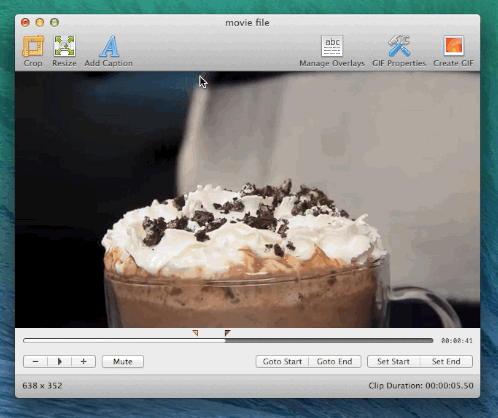The image size is (498, 418).
Task: Step forward with the plus button
Action: [83, 361]
